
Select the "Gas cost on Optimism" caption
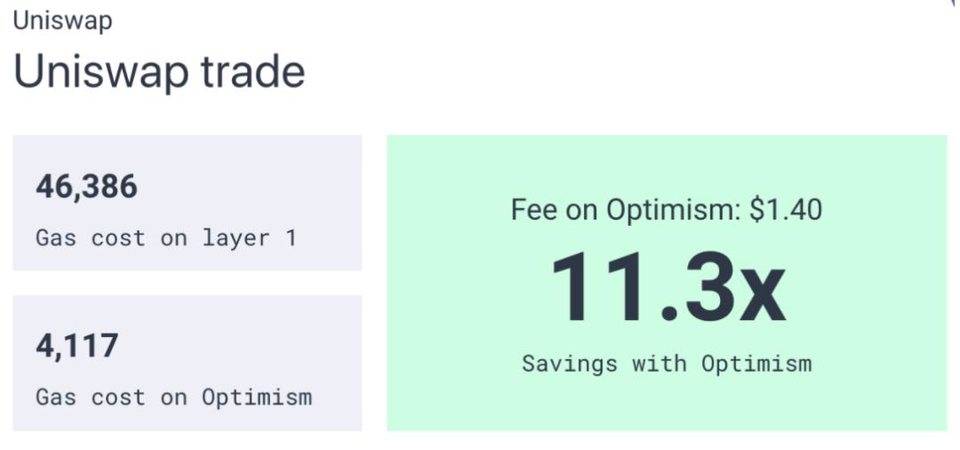[173, 397]
